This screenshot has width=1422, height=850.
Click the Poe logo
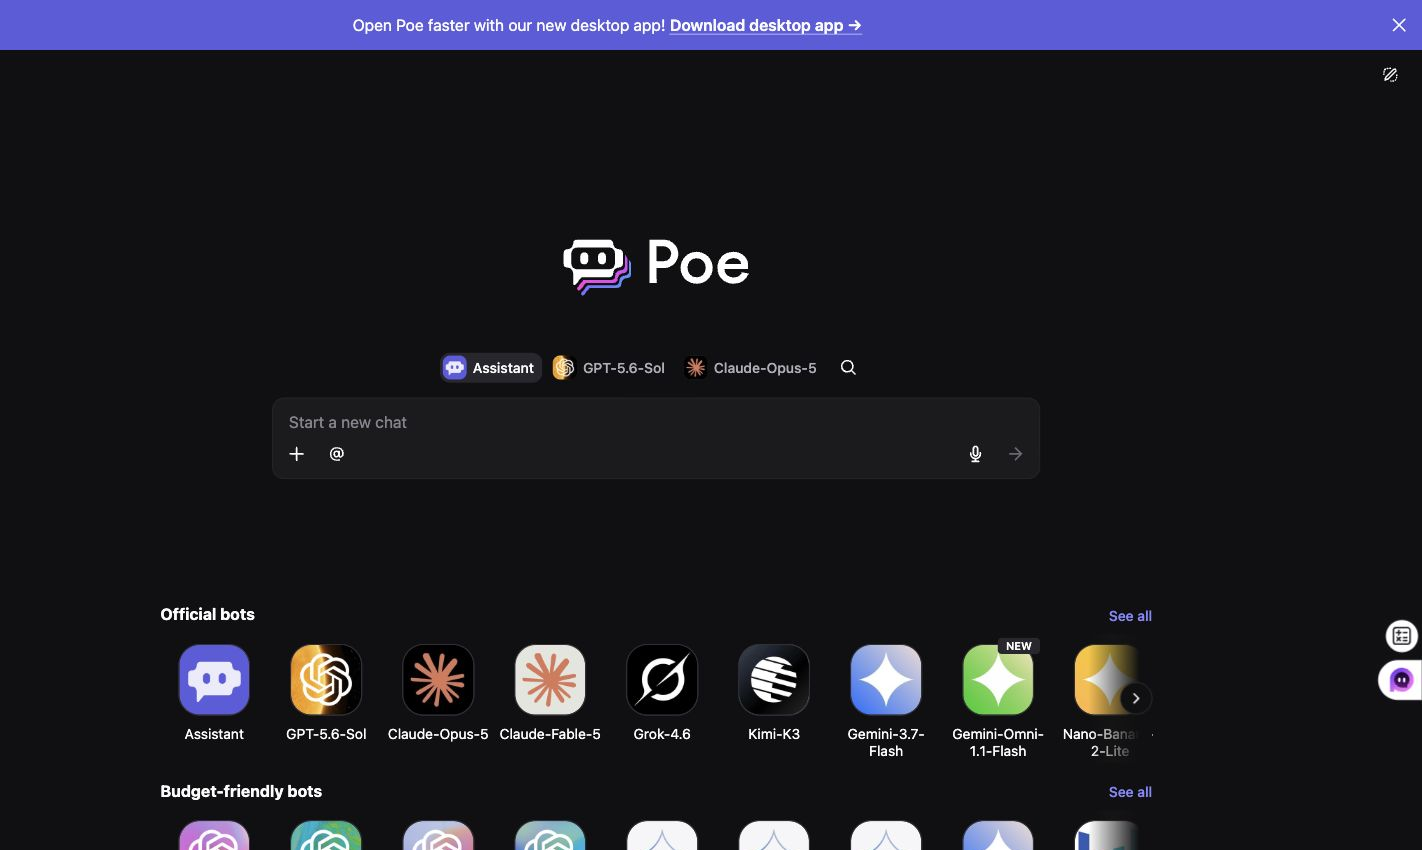coord(656,265)
